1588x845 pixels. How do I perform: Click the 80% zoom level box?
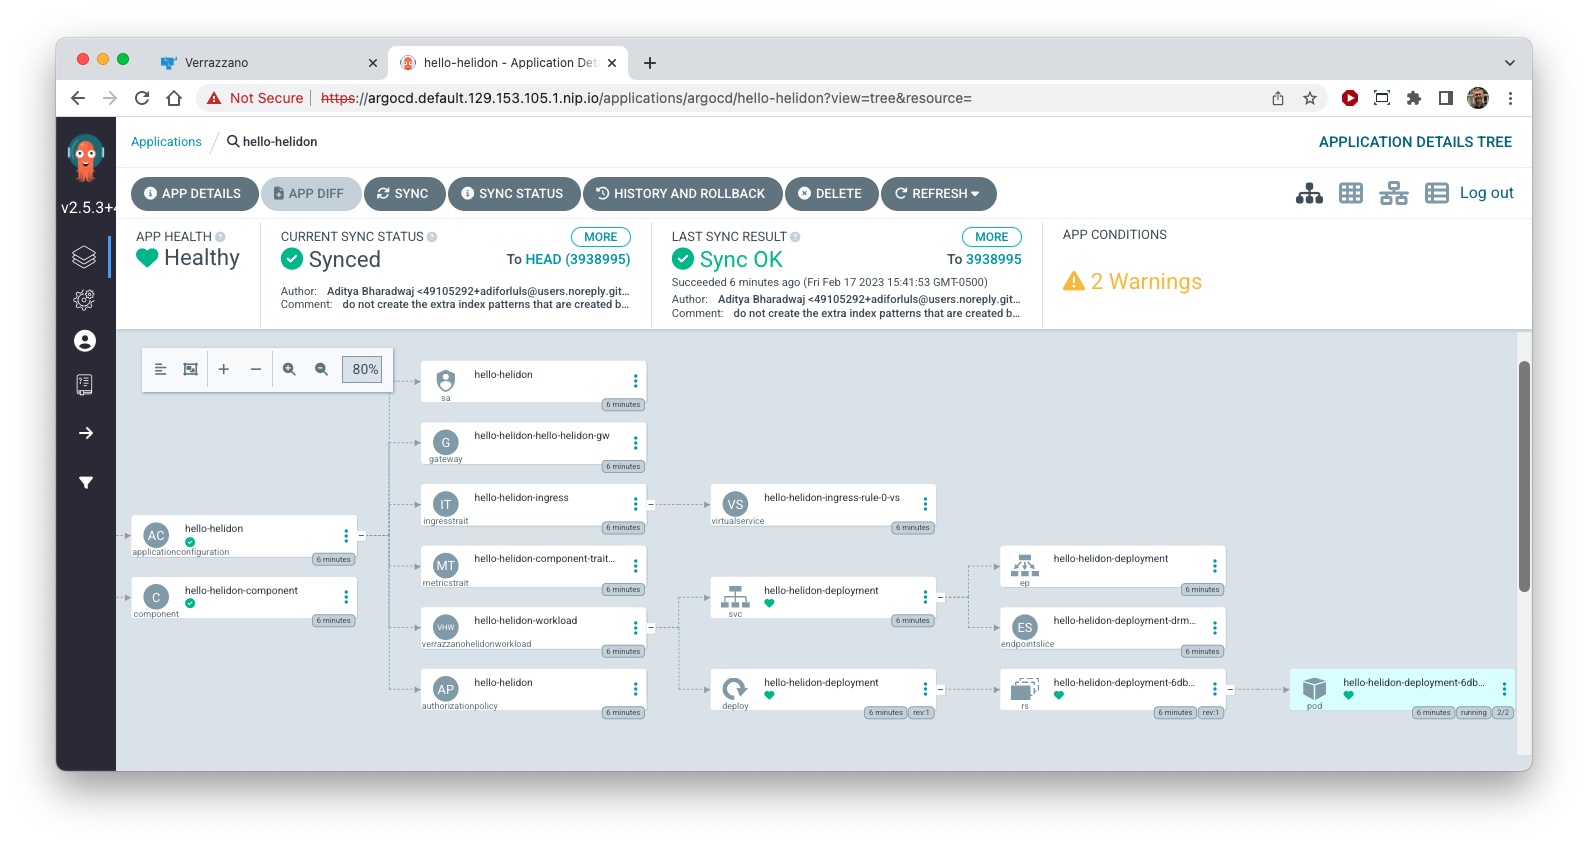(x=362, y=369)
